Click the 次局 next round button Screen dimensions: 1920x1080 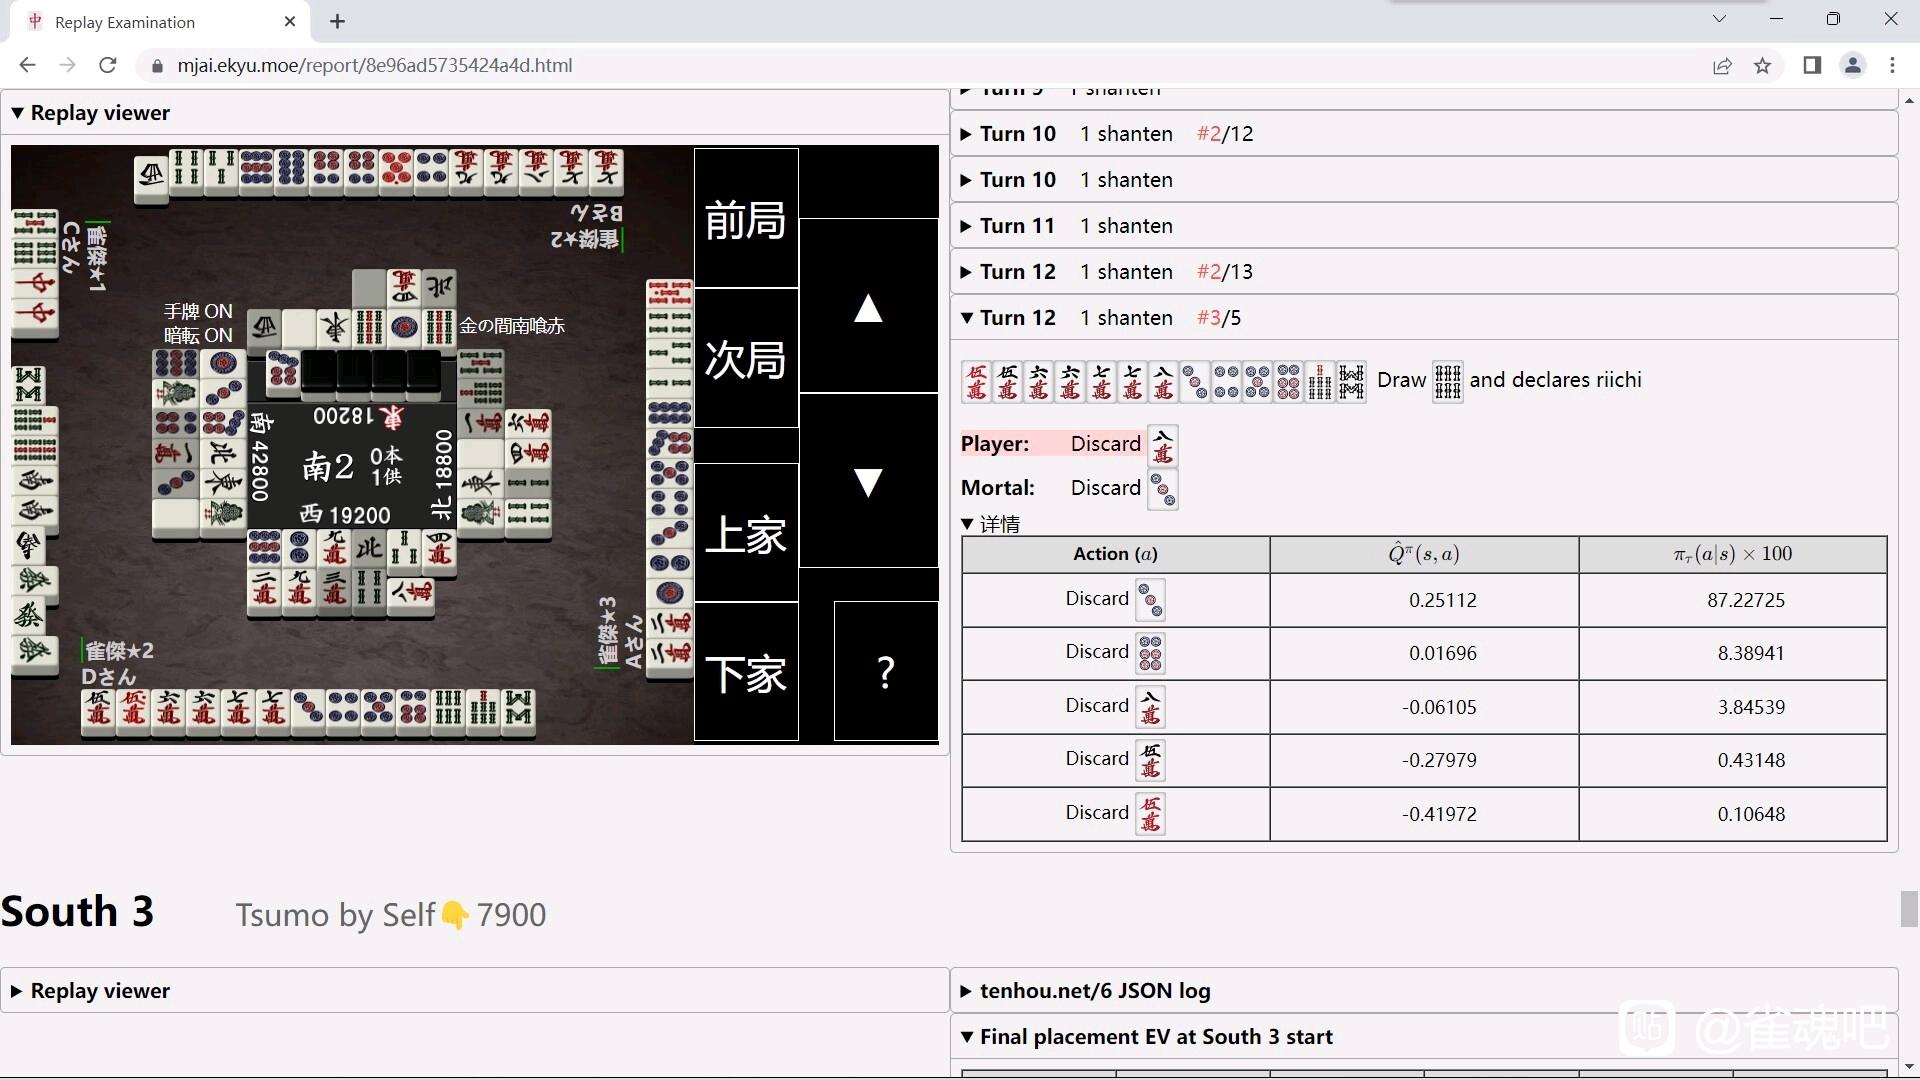tap(746, 358)
